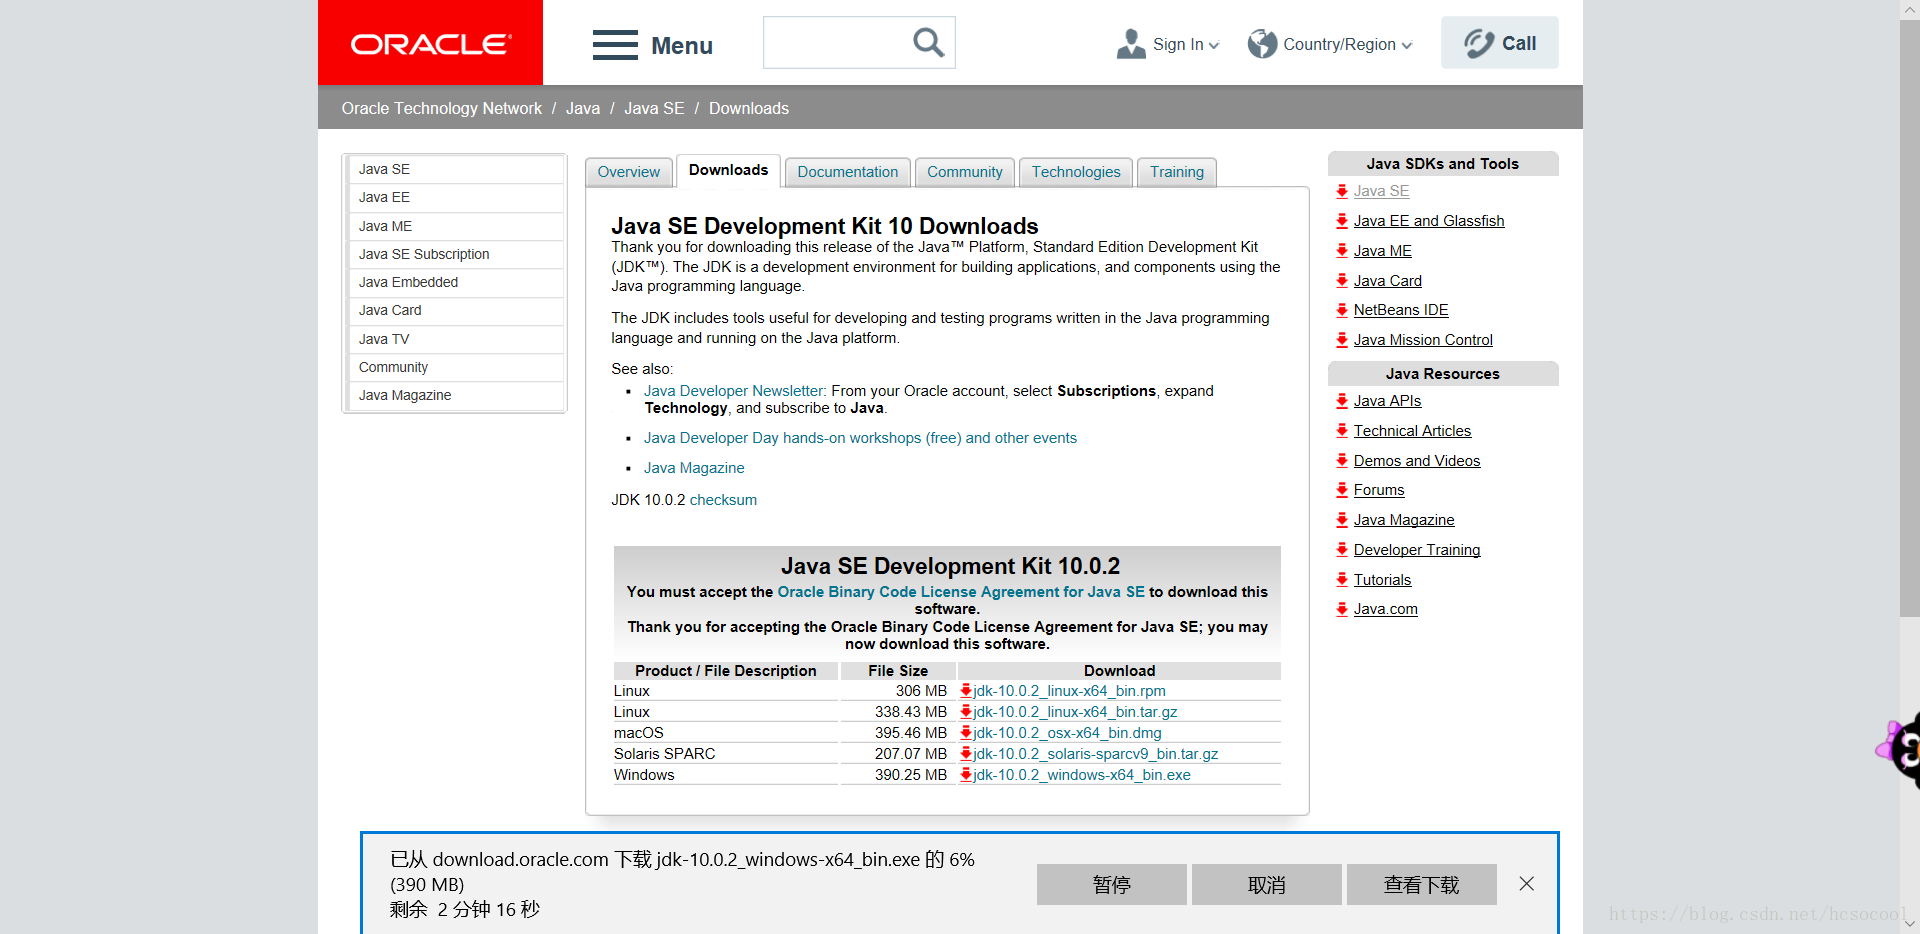1920x934 pixels.
Task: Click the Sign In user icon
Action: (1131, 44)
